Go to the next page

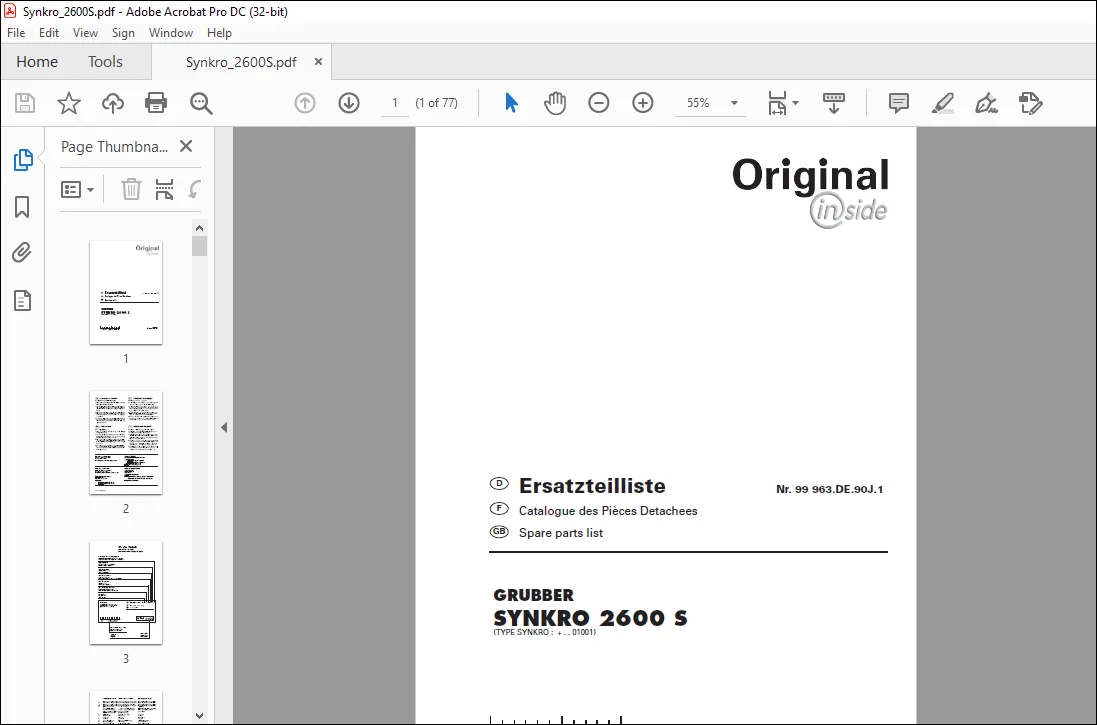(349, 103)
